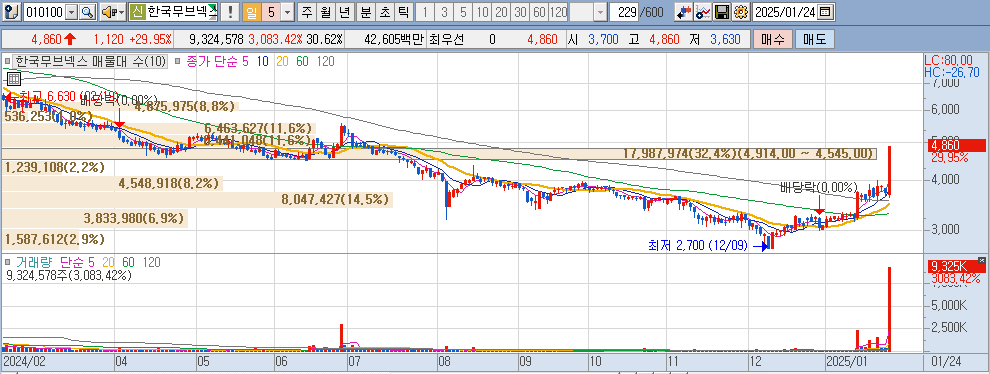This screenshot has height=374, width=990.
Task: Click the 3 interval button
Action: (444, 11)
